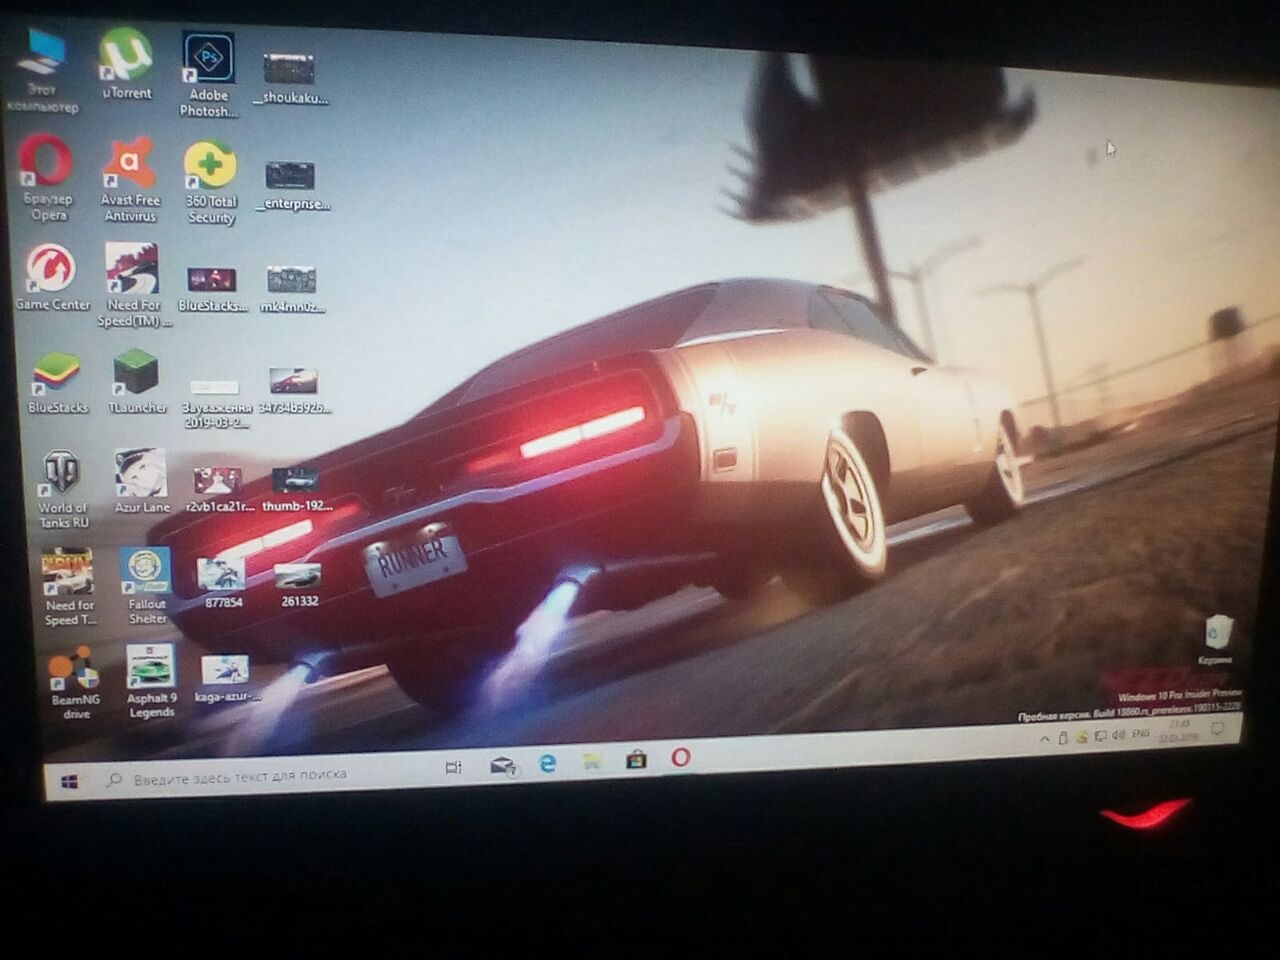Select the mk4mn0z image file
The height and width of the screenshot is (960, 1280).
292,290
